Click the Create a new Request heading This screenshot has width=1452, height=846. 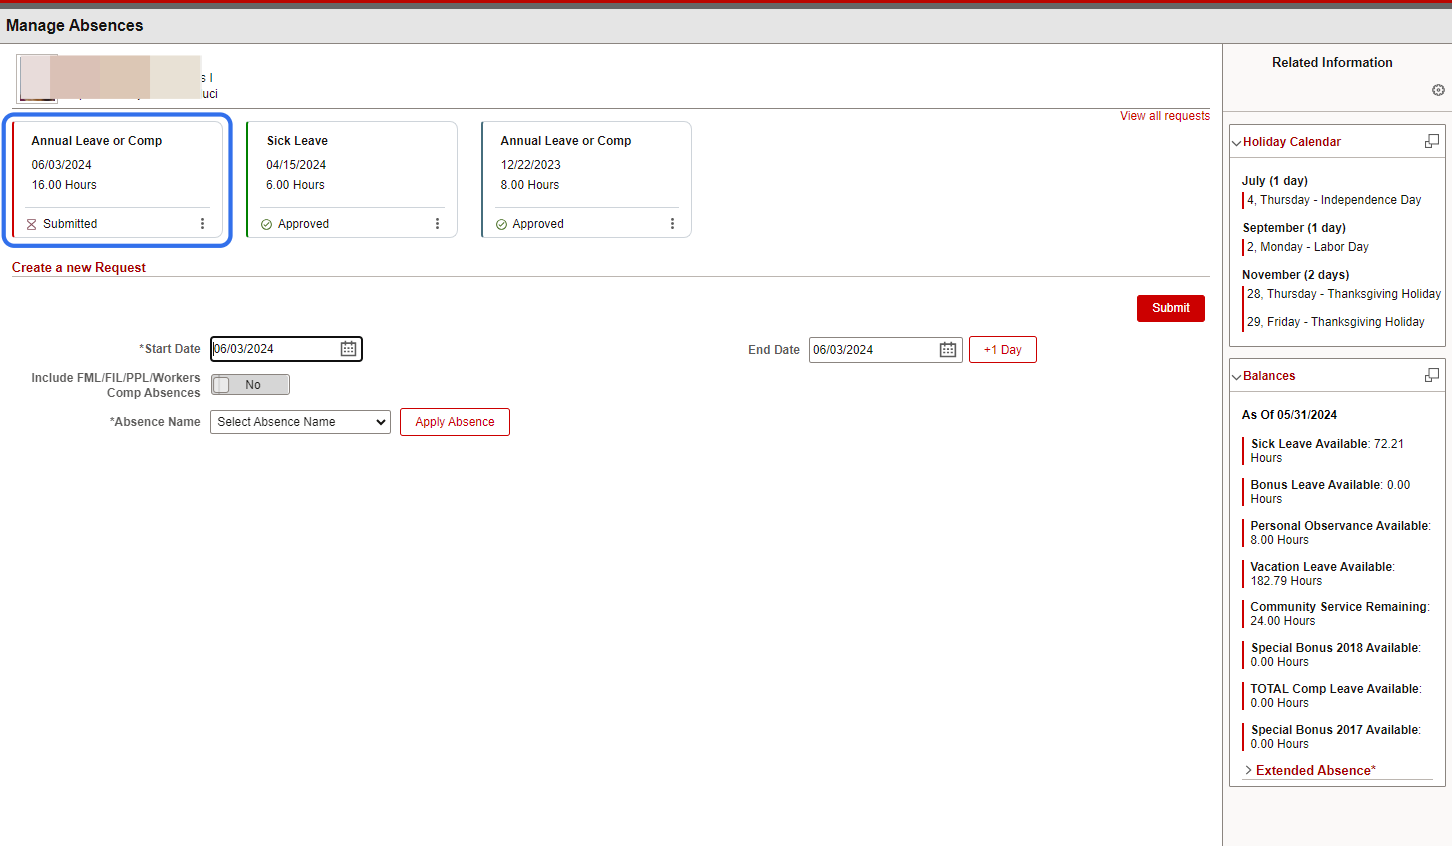click(x=79, y=268)
